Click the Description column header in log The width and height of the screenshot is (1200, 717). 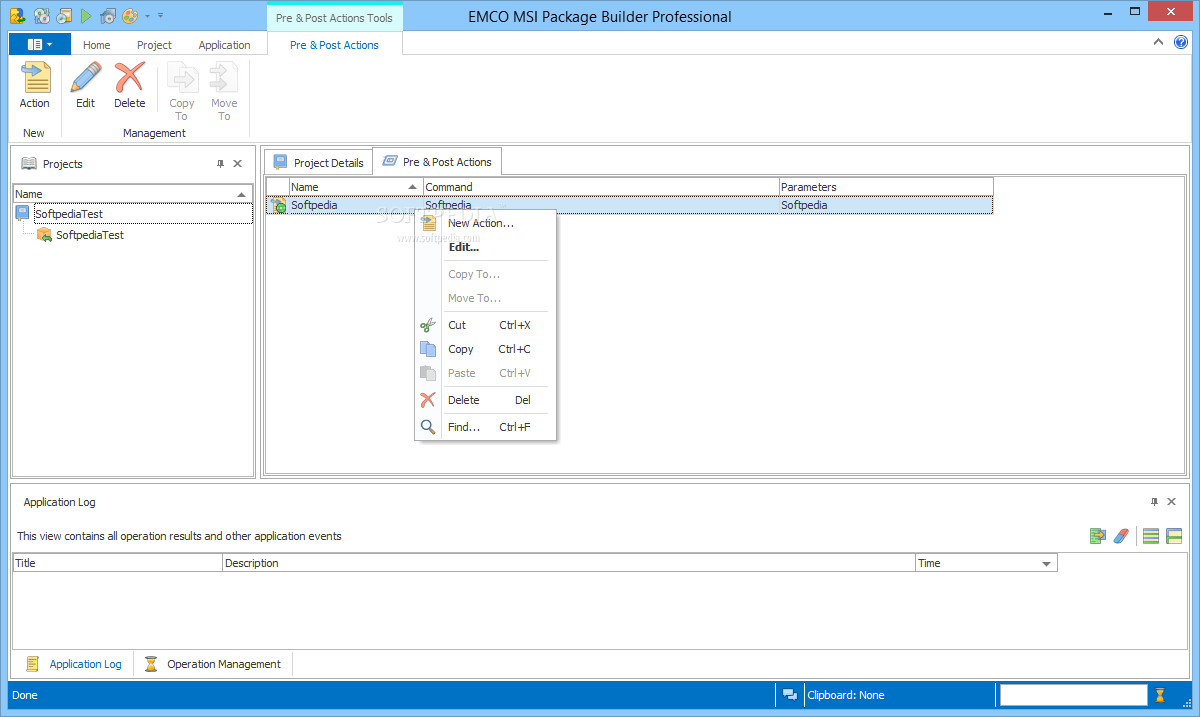569,563
